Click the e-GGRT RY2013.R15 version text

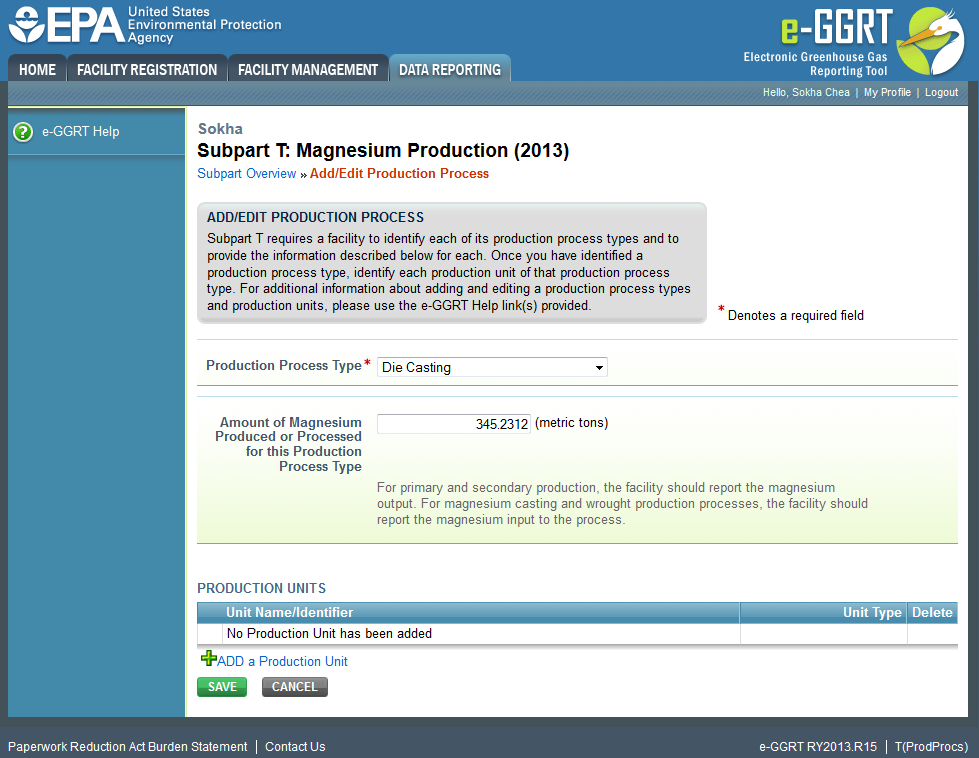coord(818,747)
